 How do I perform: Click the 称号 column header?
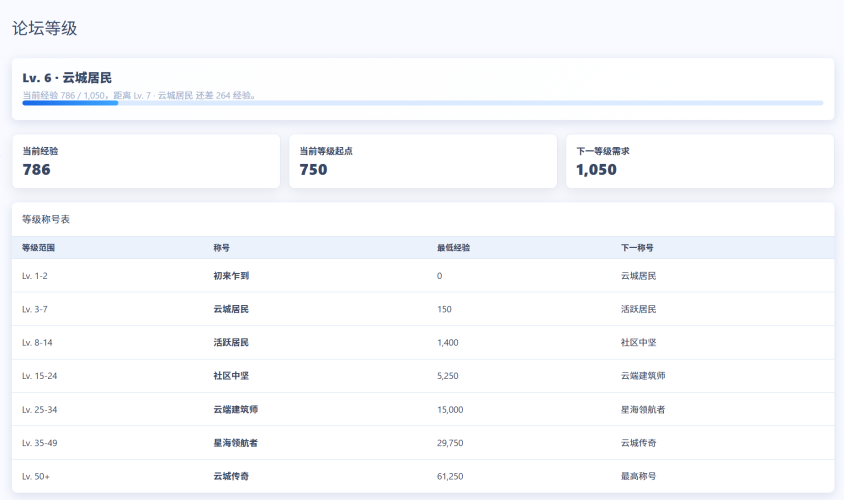[x=221, y=248]
